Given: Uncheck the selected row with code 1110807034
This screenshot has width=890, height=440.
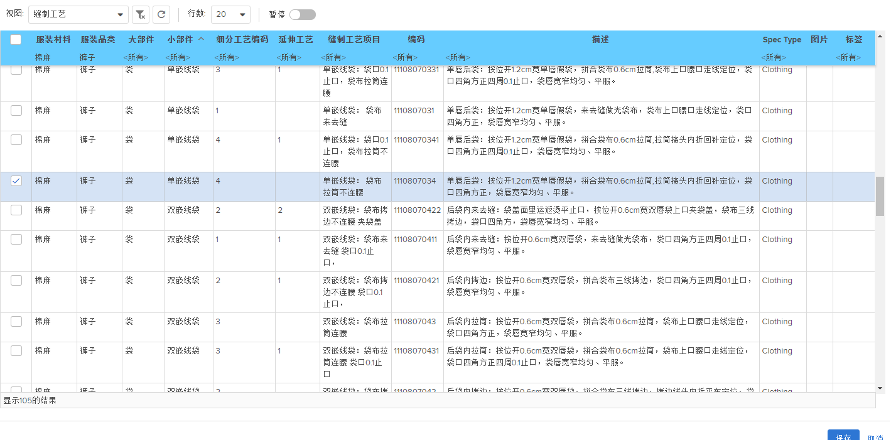Looking at the screenshot, I should pos(15,181).
